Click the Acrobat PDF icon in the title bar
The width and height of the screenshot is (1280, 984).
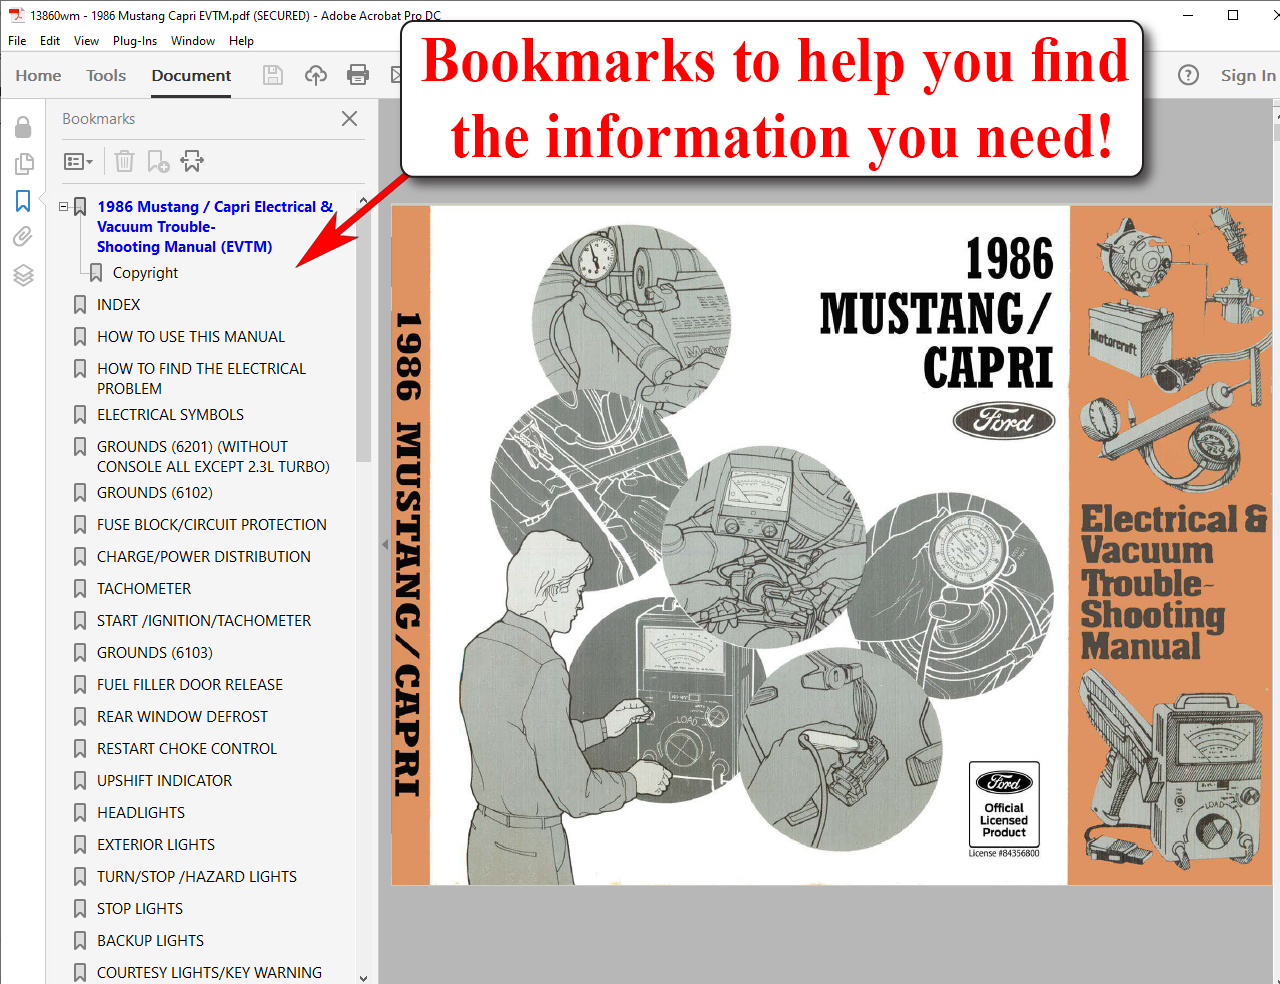pyautogui.click(x=16, y=15)
